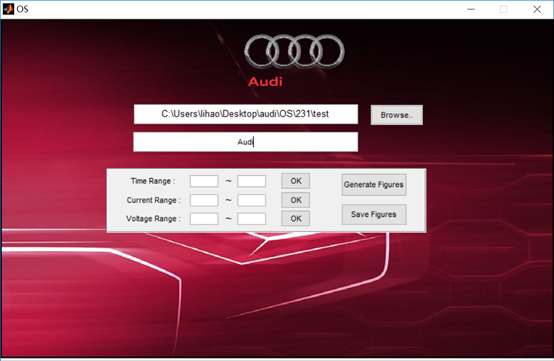Minimize the OS window
Image resolution: width=554 pixels, height=361 pixels.
click(x=471, y=9)
